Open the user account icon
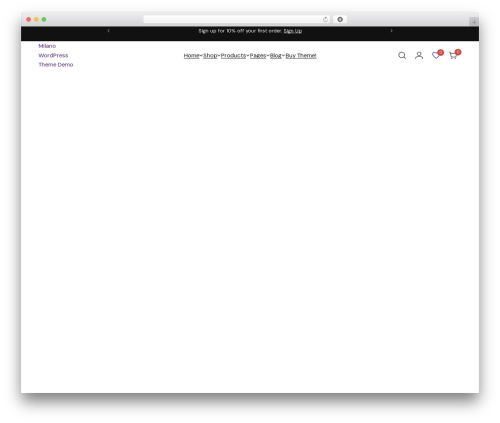This screenshot has height=423, width=500. point(419,55)
